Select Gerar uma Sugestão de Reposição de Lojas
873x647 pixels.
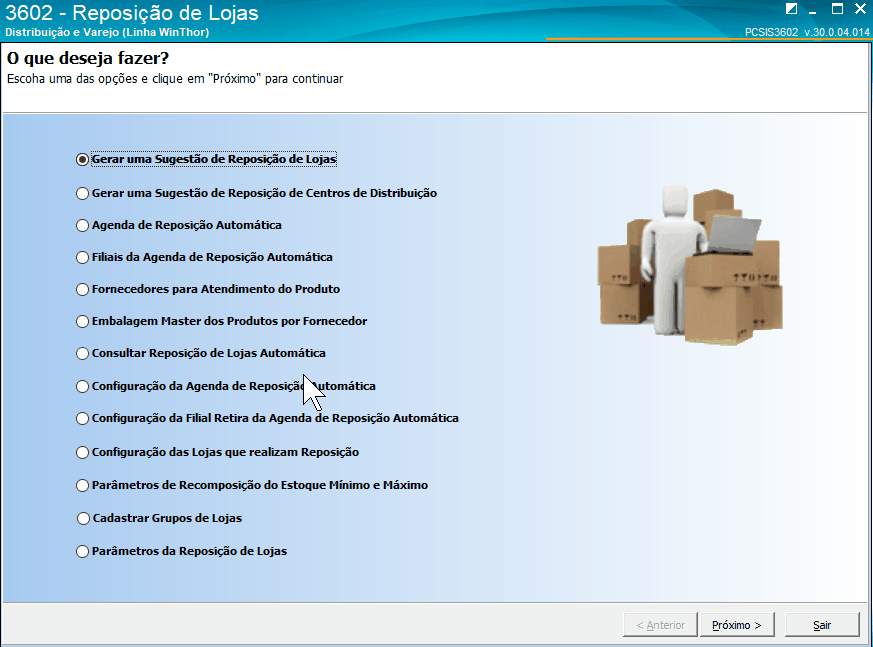pos(206,159)
